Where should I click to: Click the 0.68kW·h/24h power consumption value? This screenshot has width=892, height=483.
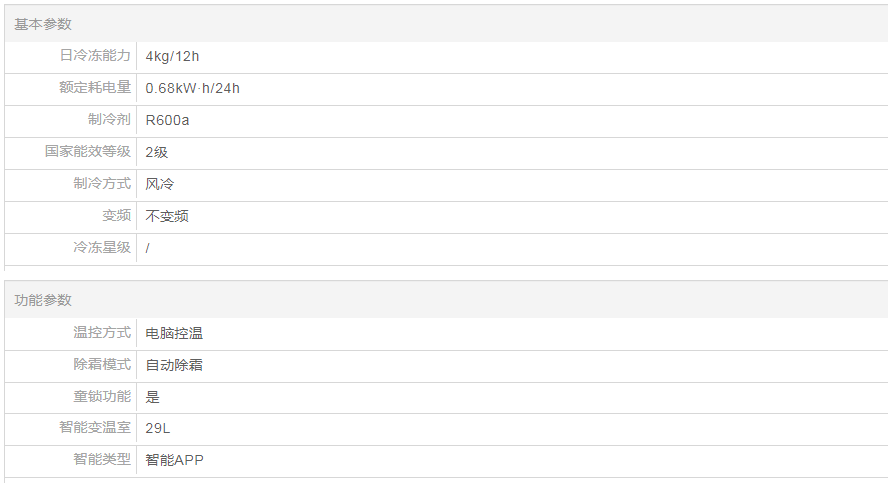[192, 89]
